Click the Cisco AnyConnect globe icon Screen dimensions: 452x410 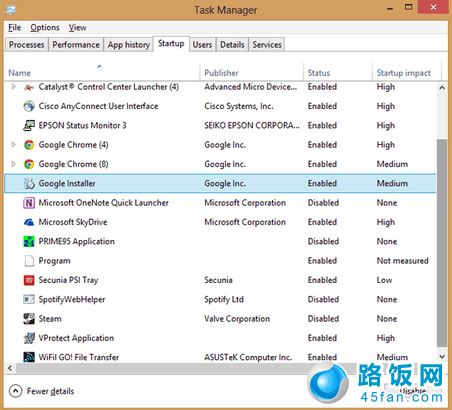pyautogui.click(x=29, y=106)
